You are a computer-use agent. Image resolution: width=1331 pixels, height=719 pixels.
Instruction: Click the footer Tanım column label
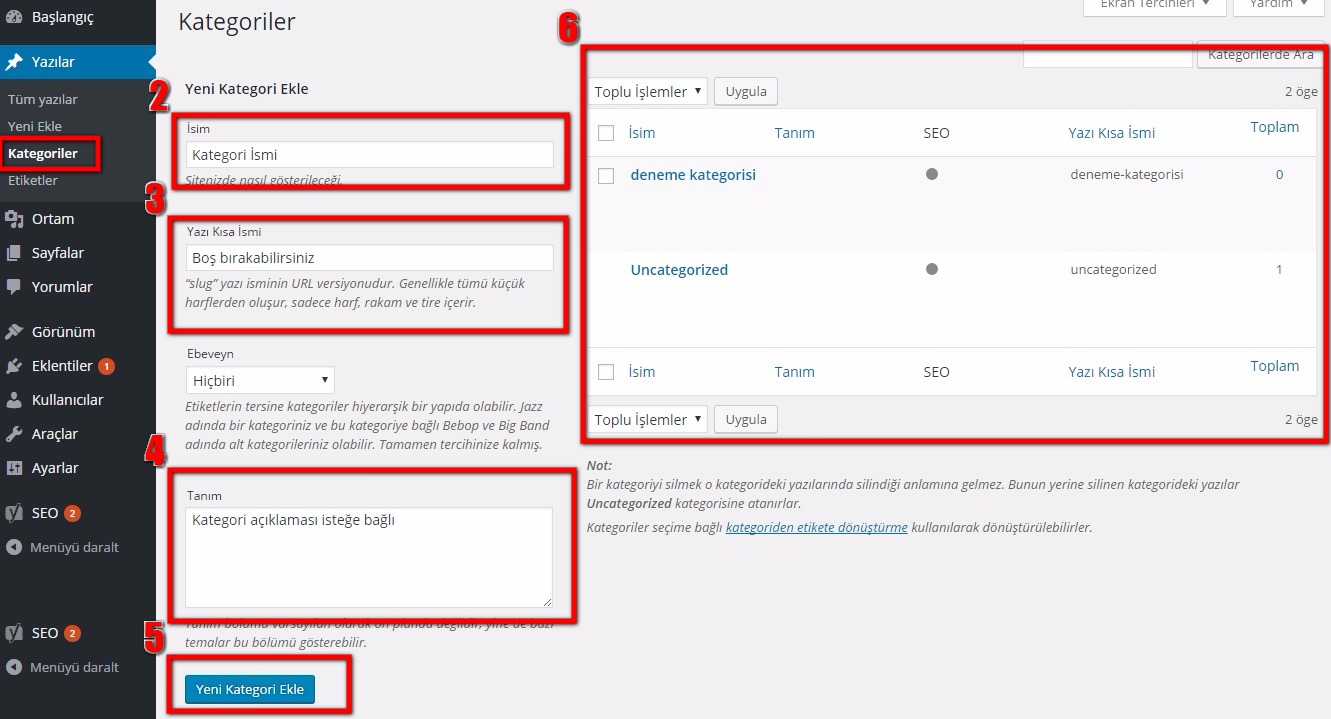pyautogui.click(x=795, y=371)
